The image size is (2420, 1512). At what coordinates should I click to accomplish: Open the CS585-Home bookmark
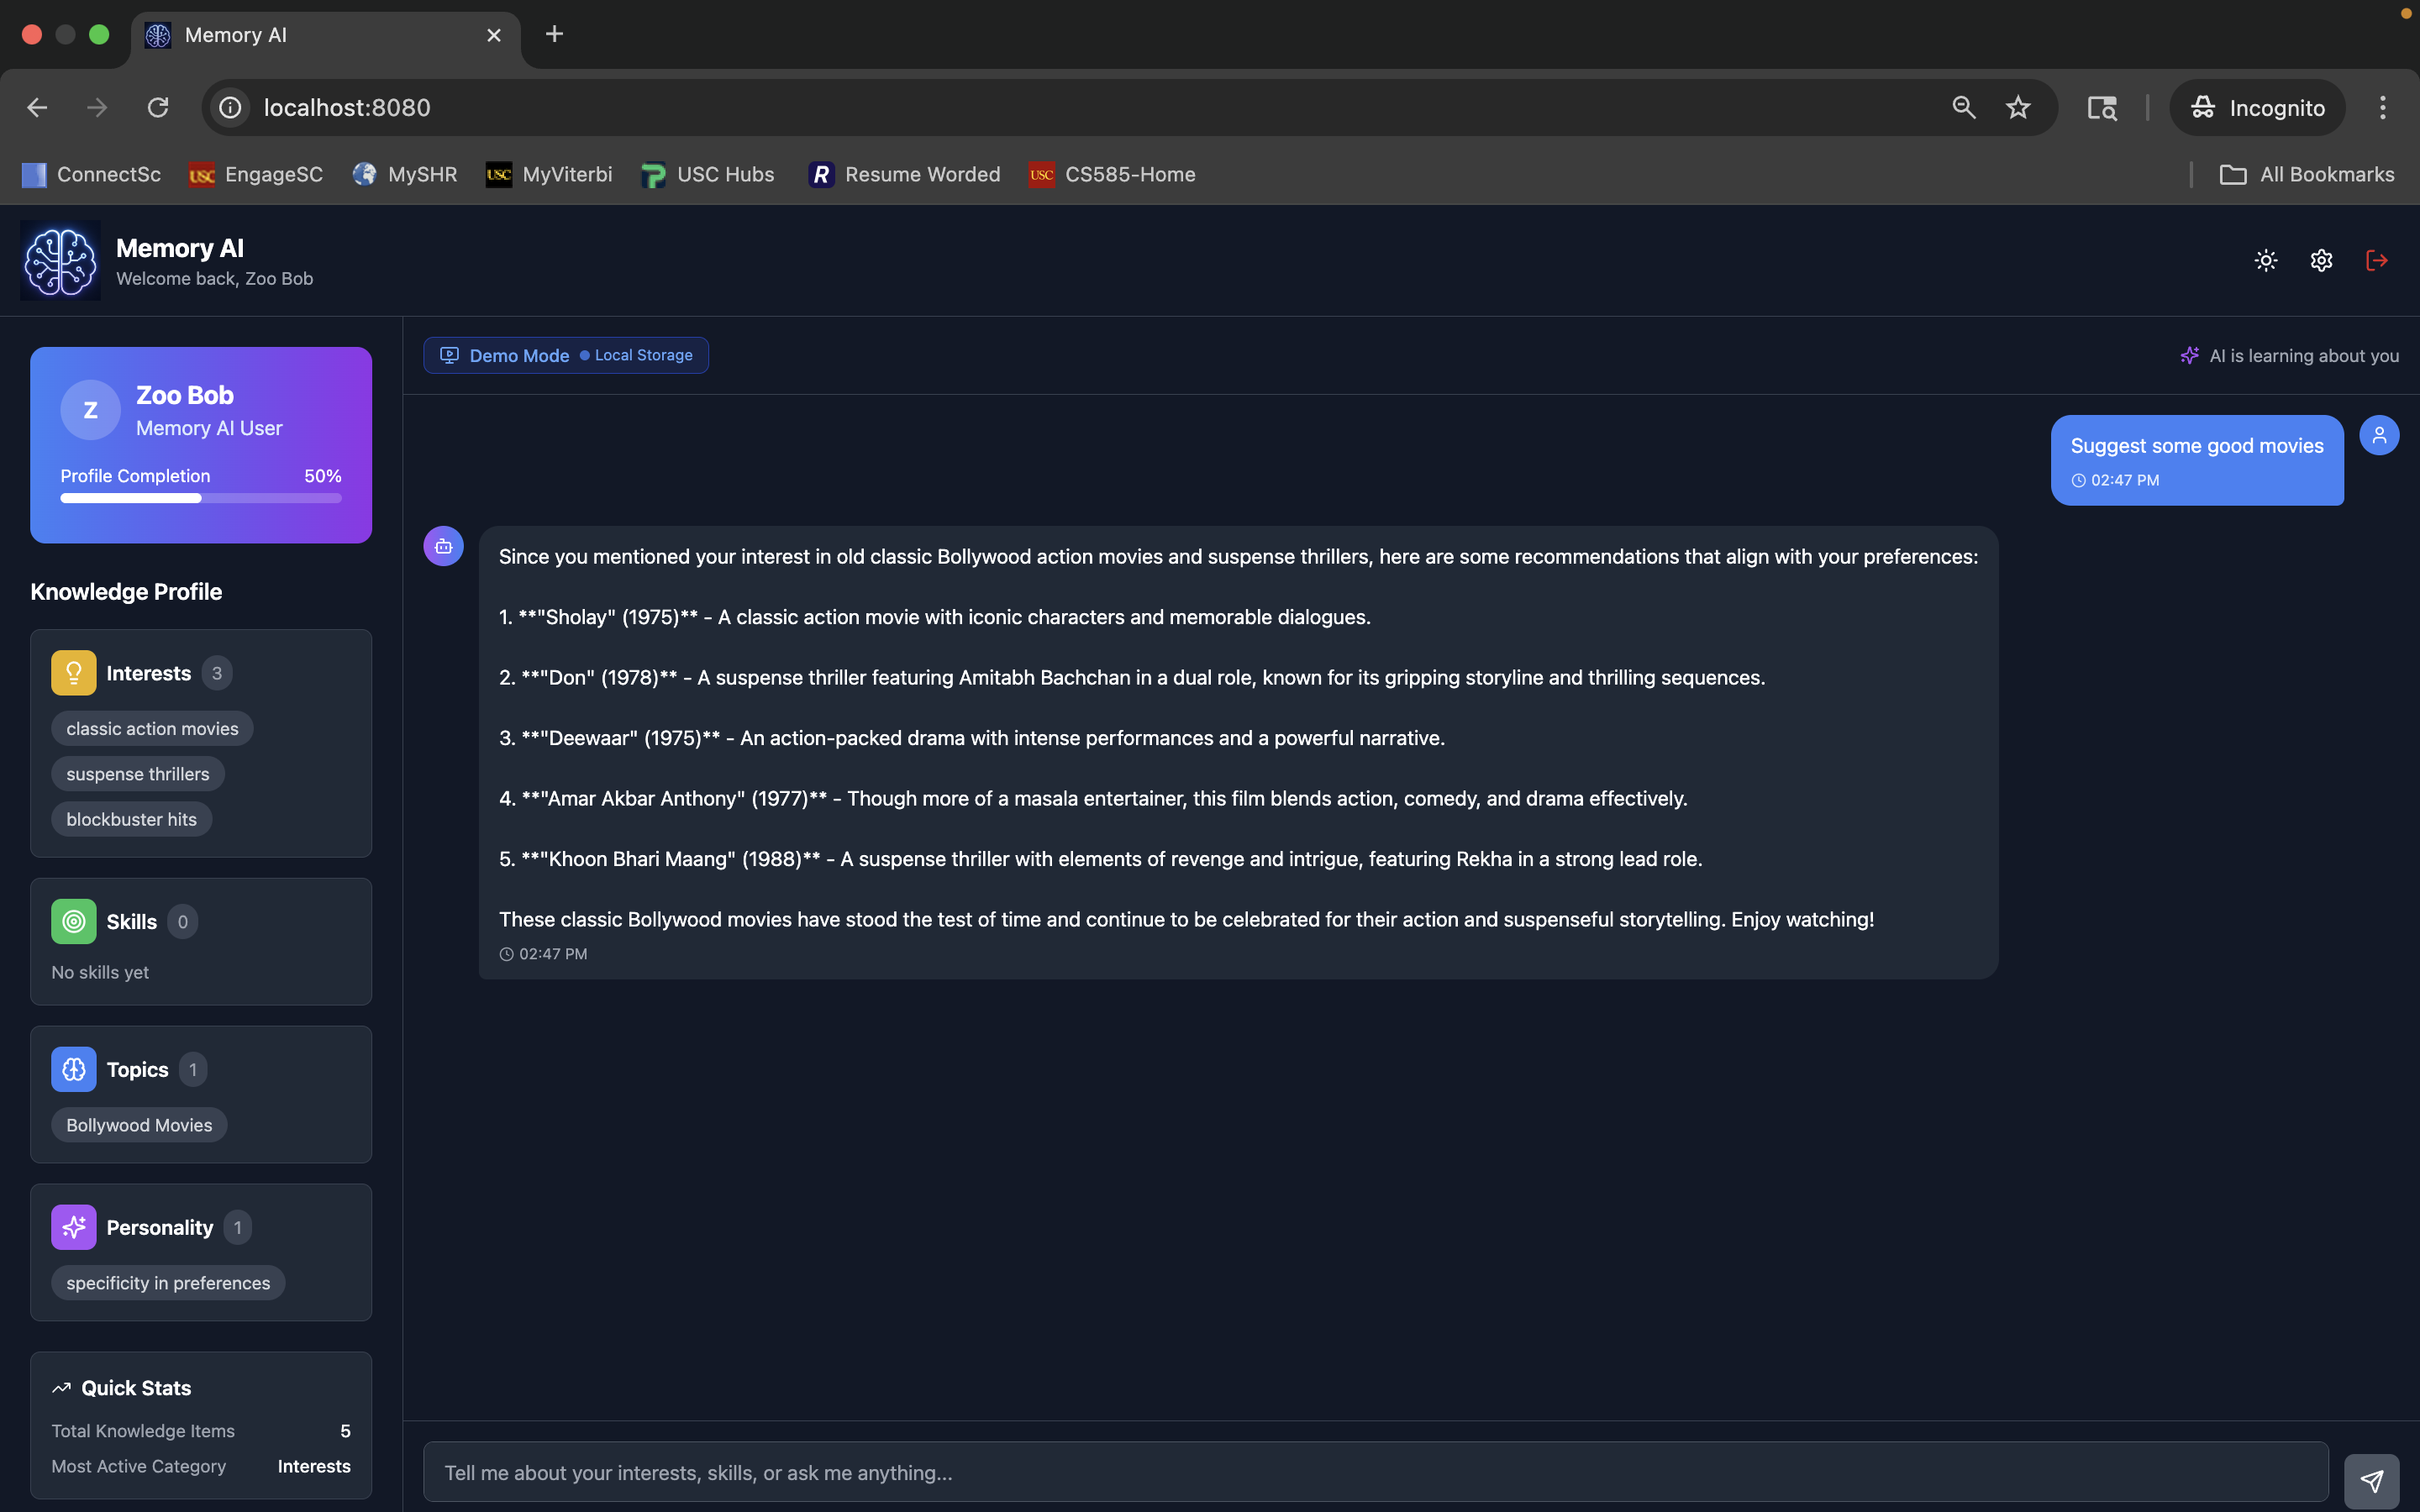pos(1112,175)
